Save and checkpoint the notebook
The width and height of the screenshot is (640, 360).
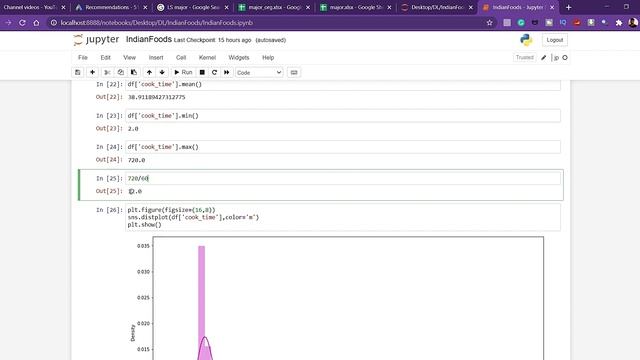(x=78, y=72)
